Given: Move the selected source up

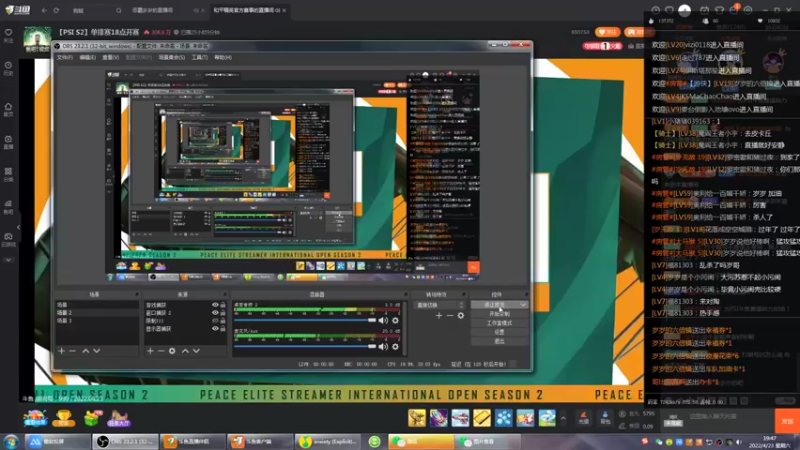Looking at the screenshot, I should coord(185,351).
